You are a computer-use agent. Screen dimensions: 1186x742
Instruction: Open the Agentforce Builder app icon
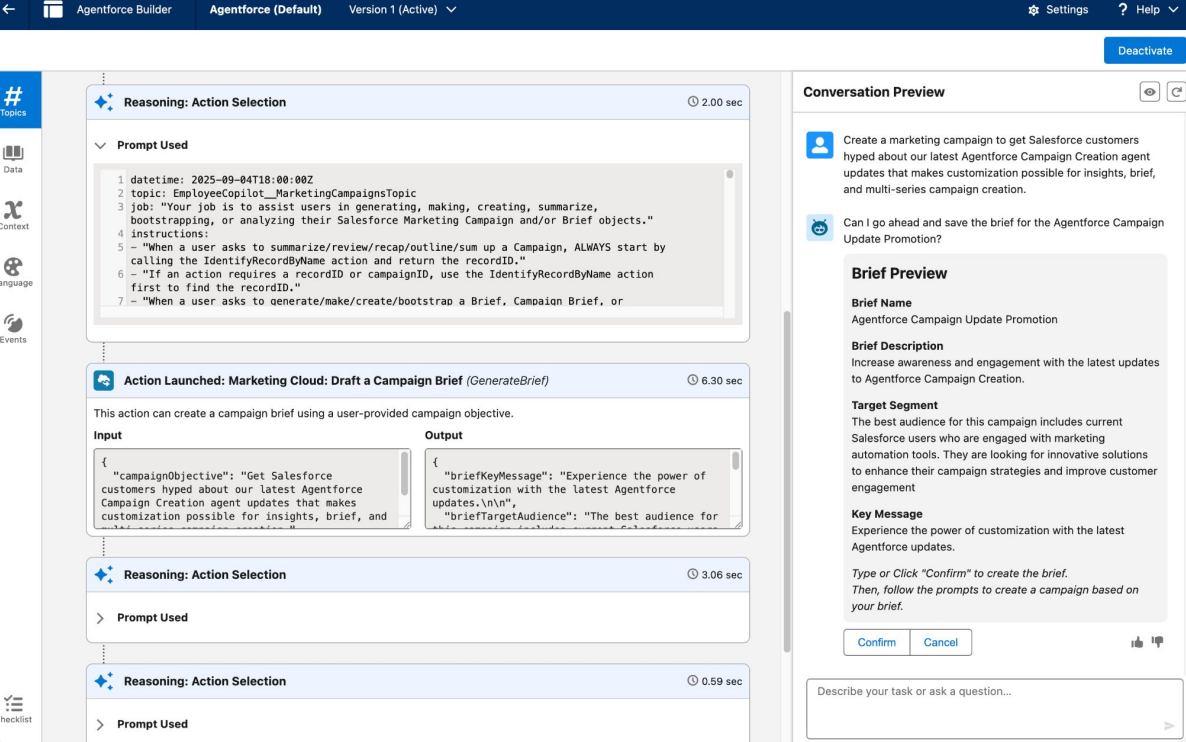coord(53,10)
